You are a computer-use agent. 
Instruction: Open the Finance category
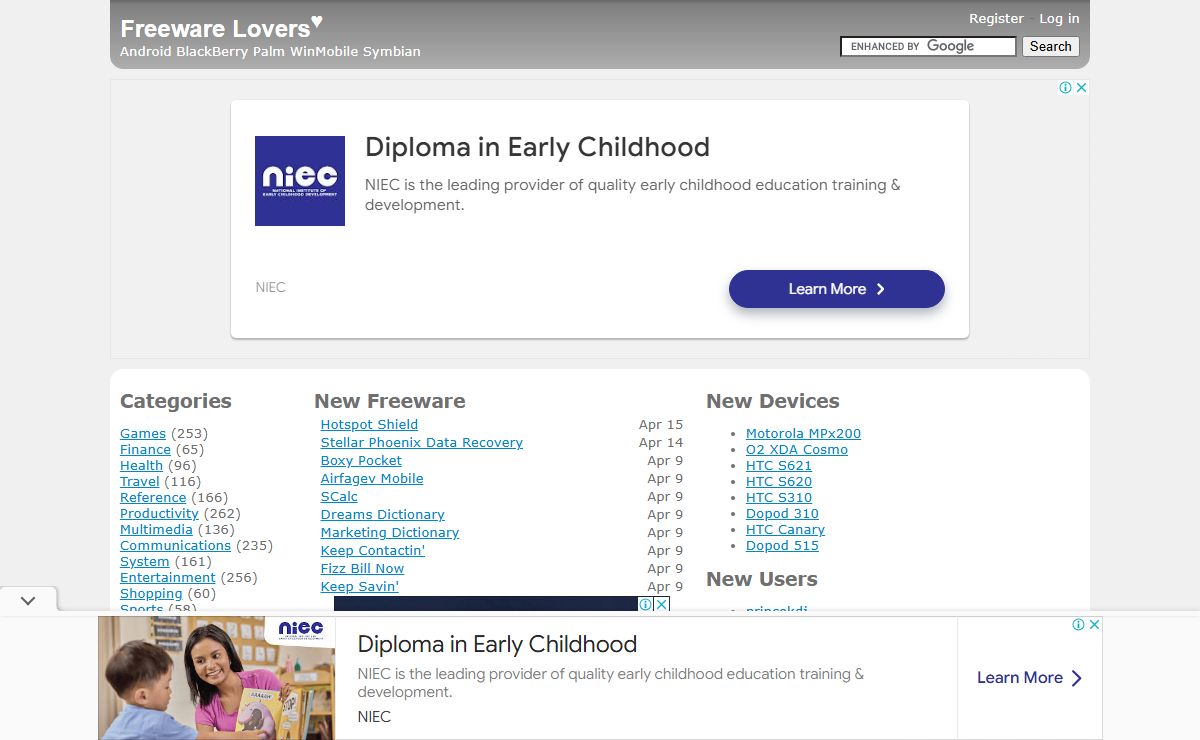point(145,449)
